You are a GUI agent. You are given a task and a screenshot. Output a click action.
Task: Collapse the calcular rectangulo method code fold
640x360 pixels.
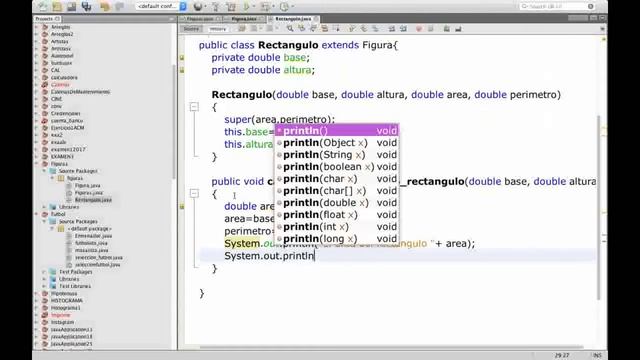[x=194, y=193]
